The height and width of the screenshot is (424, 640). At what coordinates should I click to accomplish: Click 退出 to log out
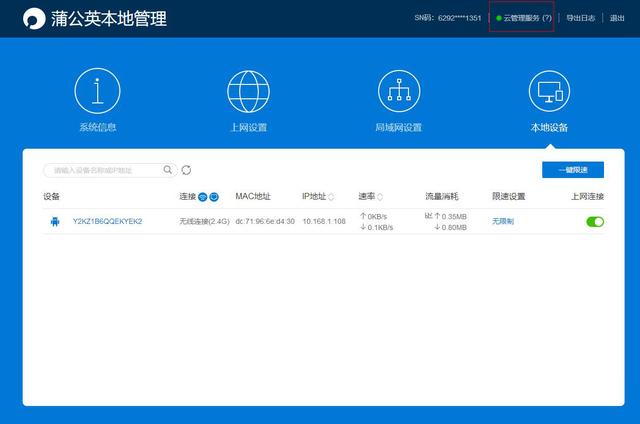617,18
